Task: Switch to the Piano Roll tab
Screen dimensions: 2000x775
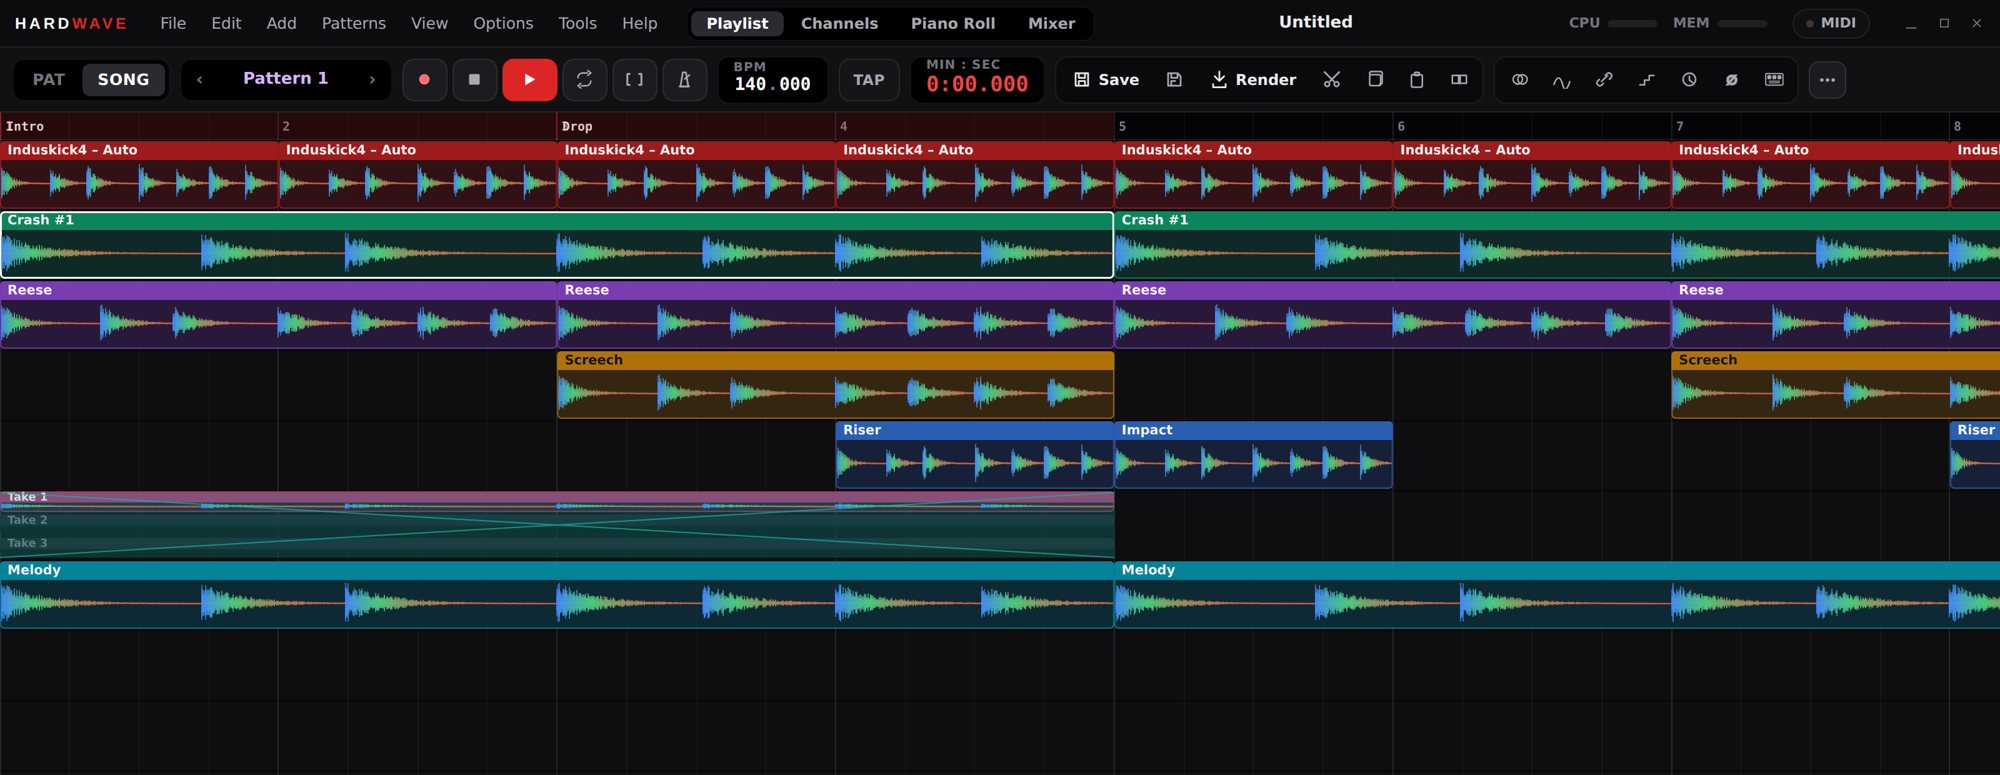Action: pyautogui.click(x=953, y=23)
